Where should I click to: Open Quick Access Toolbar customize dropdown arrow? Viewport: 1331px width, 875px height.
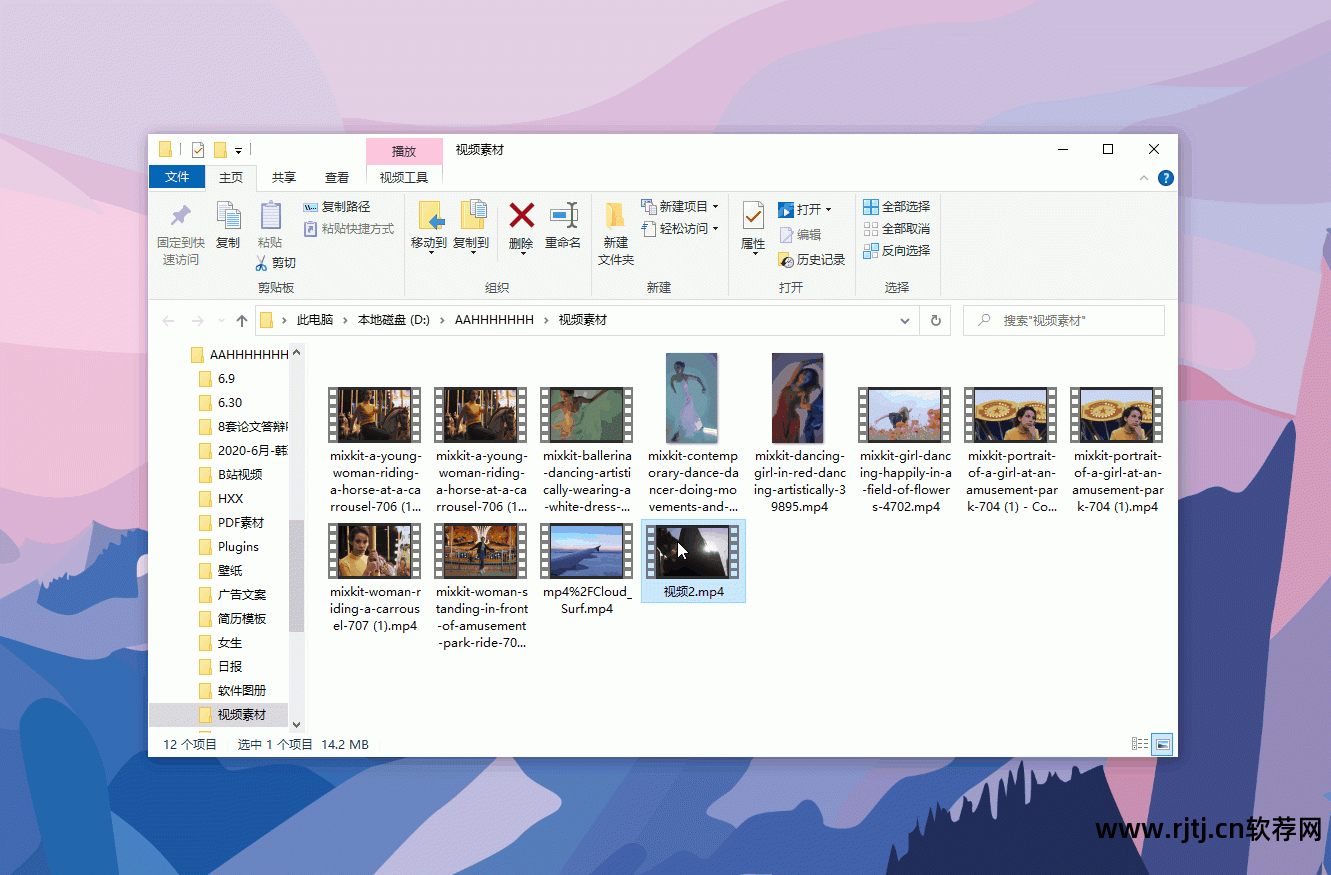(x=239, y=151)
